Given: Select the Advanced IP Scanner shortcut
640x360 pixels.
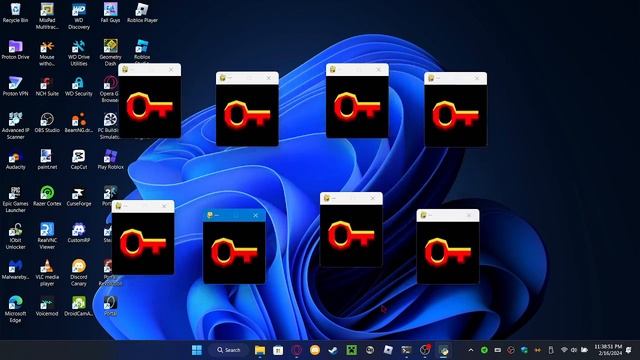Looking at the screenshot, I should 15,126.
